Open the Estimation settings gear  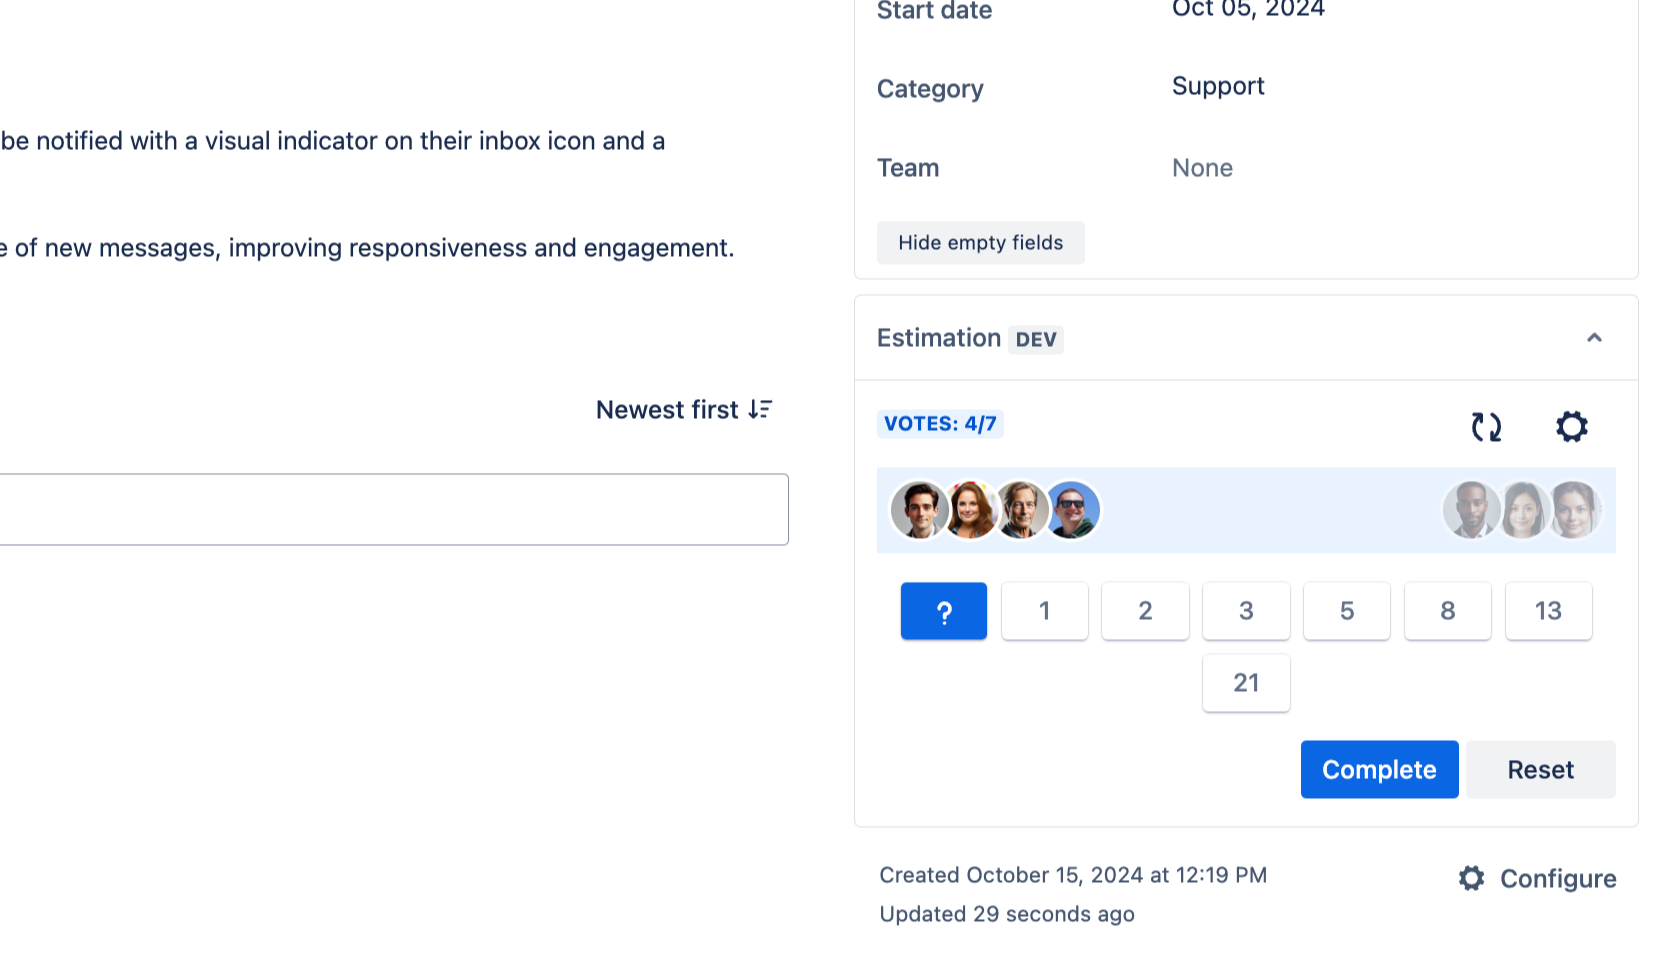point(1572,426)
